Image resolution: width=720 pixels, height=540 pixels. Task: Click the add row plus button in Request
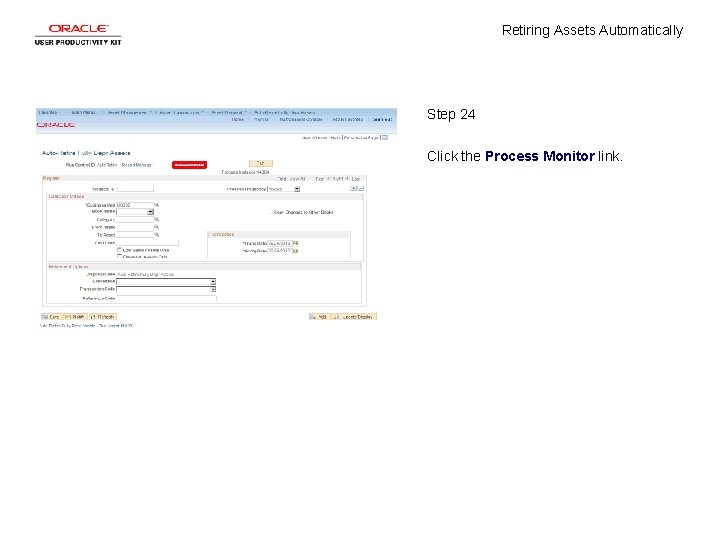[354, 188]
